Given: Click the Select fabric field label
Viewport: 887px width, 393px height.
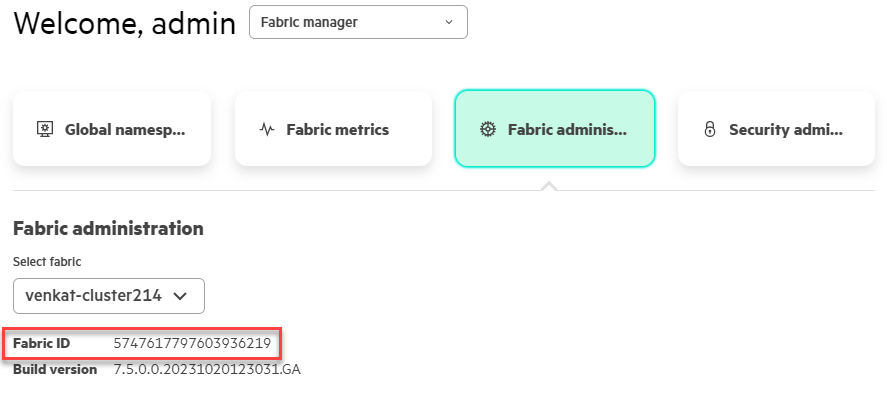Looking at the screenshot, I should 47,262.
